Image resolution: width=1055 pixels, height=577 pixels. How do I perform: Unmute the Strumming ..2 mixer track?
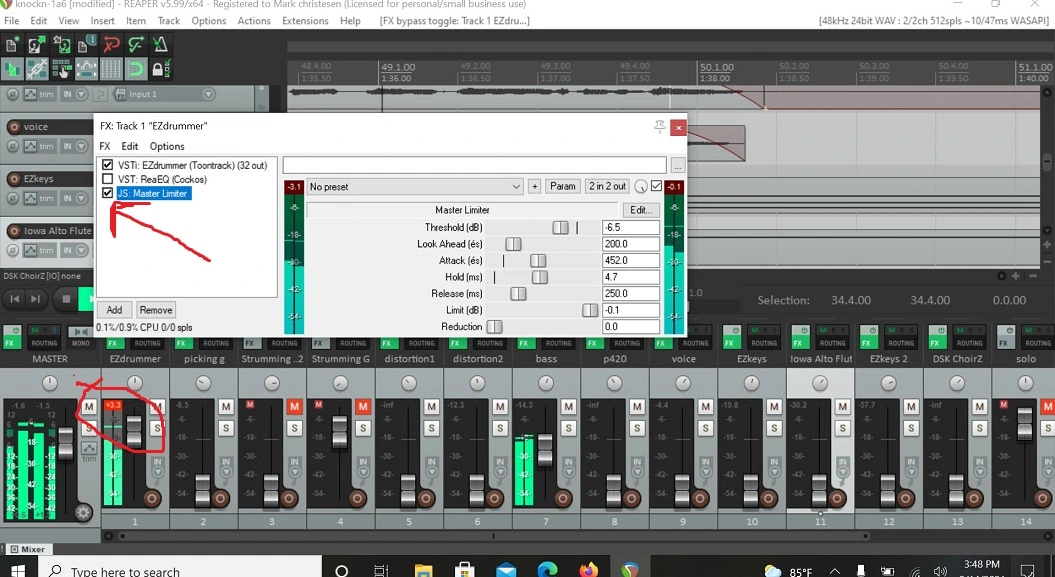294,406
